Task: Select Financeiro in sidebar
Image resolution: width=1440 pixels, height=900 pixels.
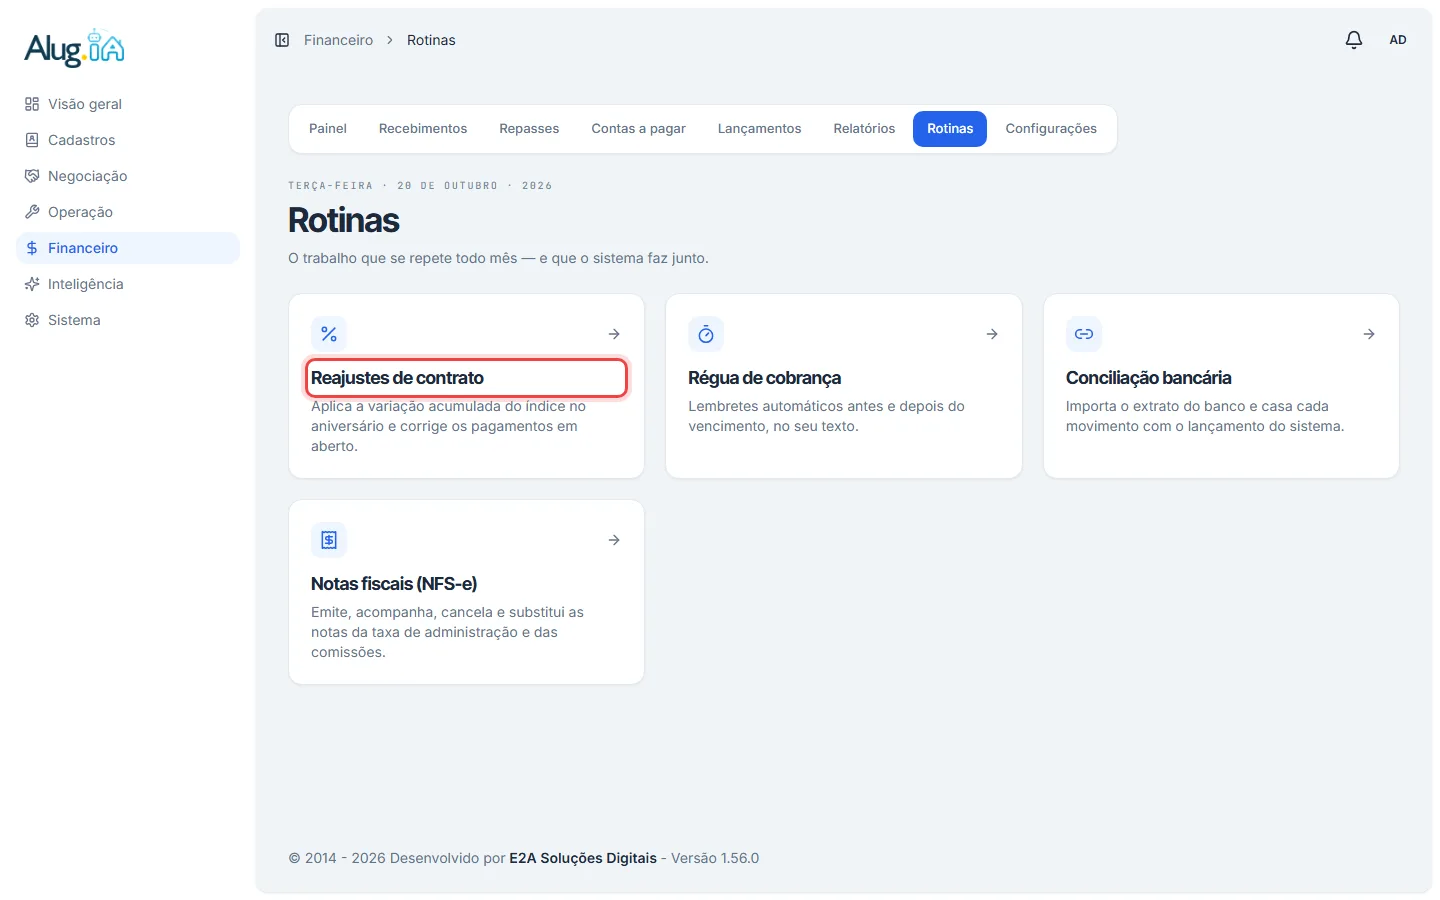Action: [x=128, y=248]
